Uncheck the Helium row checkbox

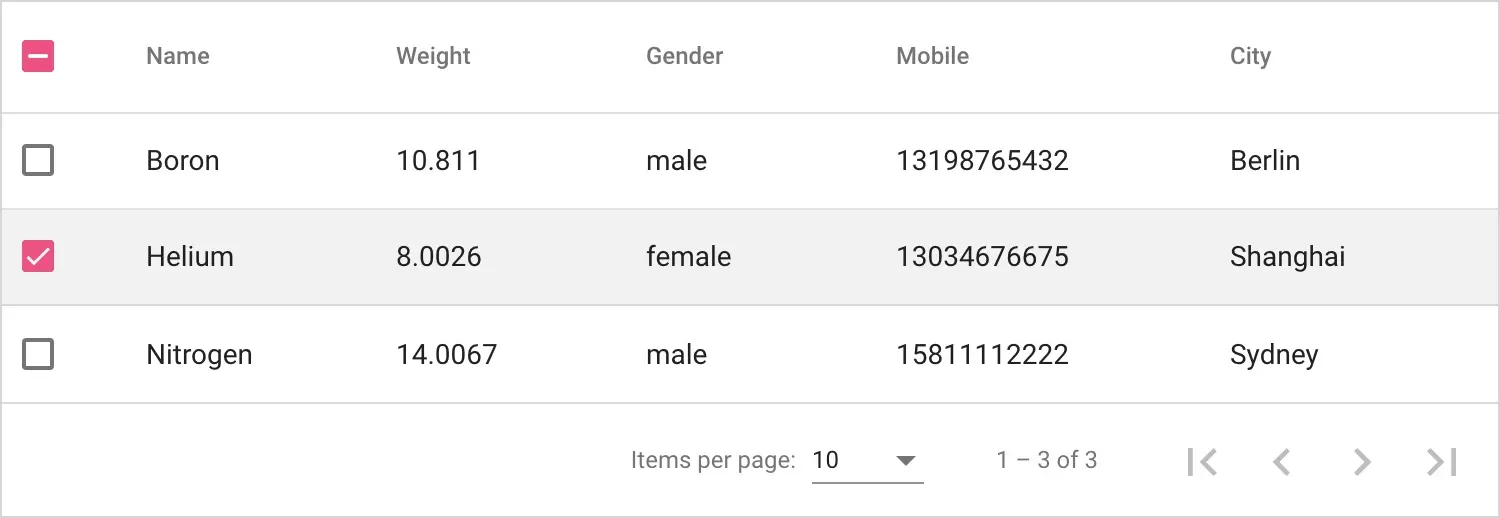(38, 257)
